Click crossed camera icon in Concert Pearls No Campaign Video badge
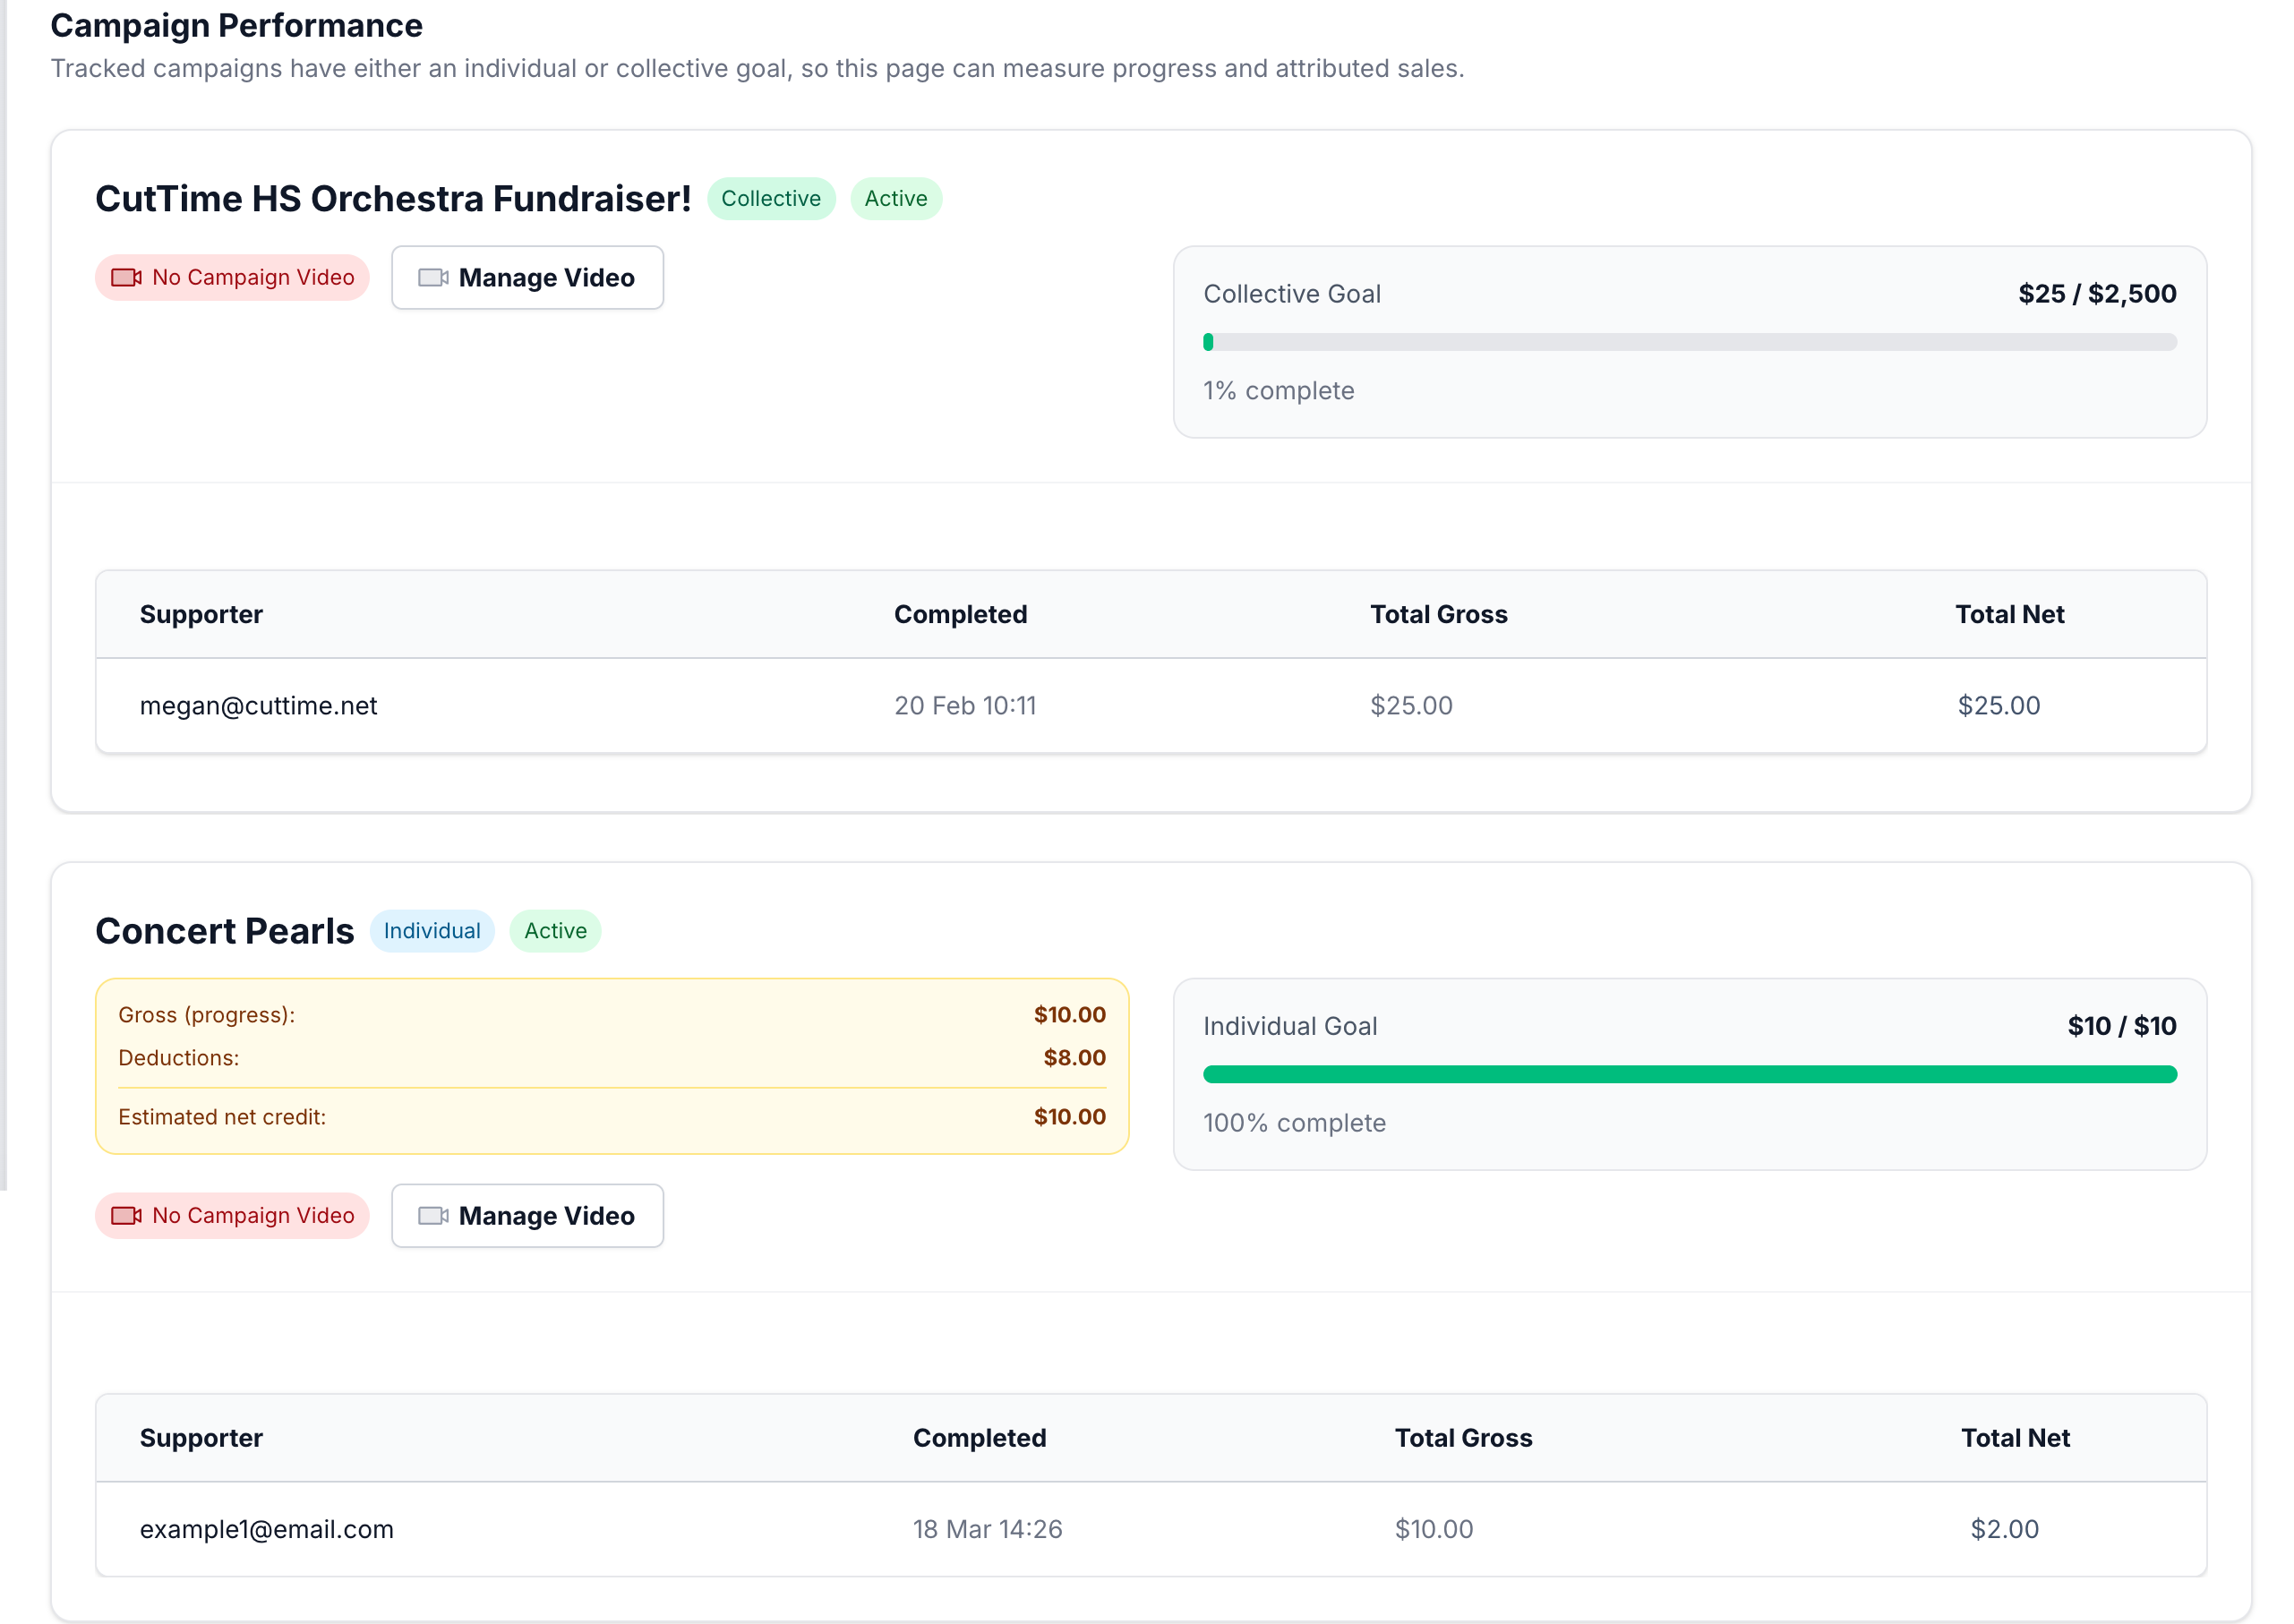The image size is (2294, 1624). [126, 1215]
